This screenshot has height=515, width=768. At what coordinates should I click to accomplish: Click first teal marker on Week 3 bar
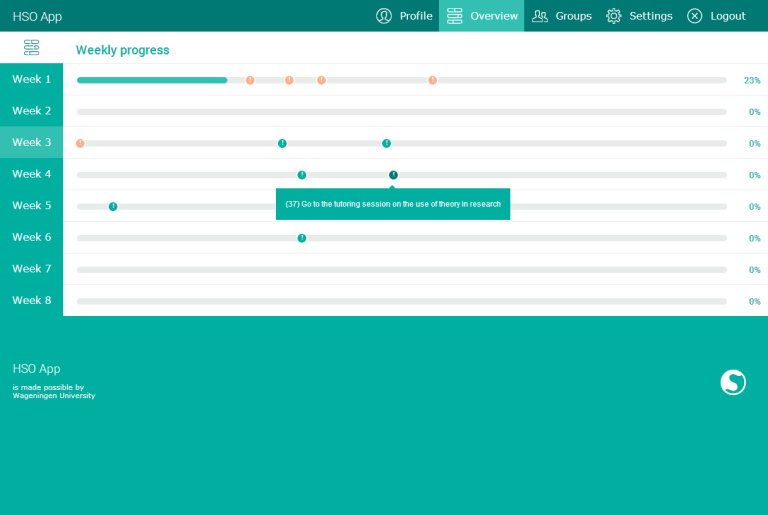(x=282, y=143)
